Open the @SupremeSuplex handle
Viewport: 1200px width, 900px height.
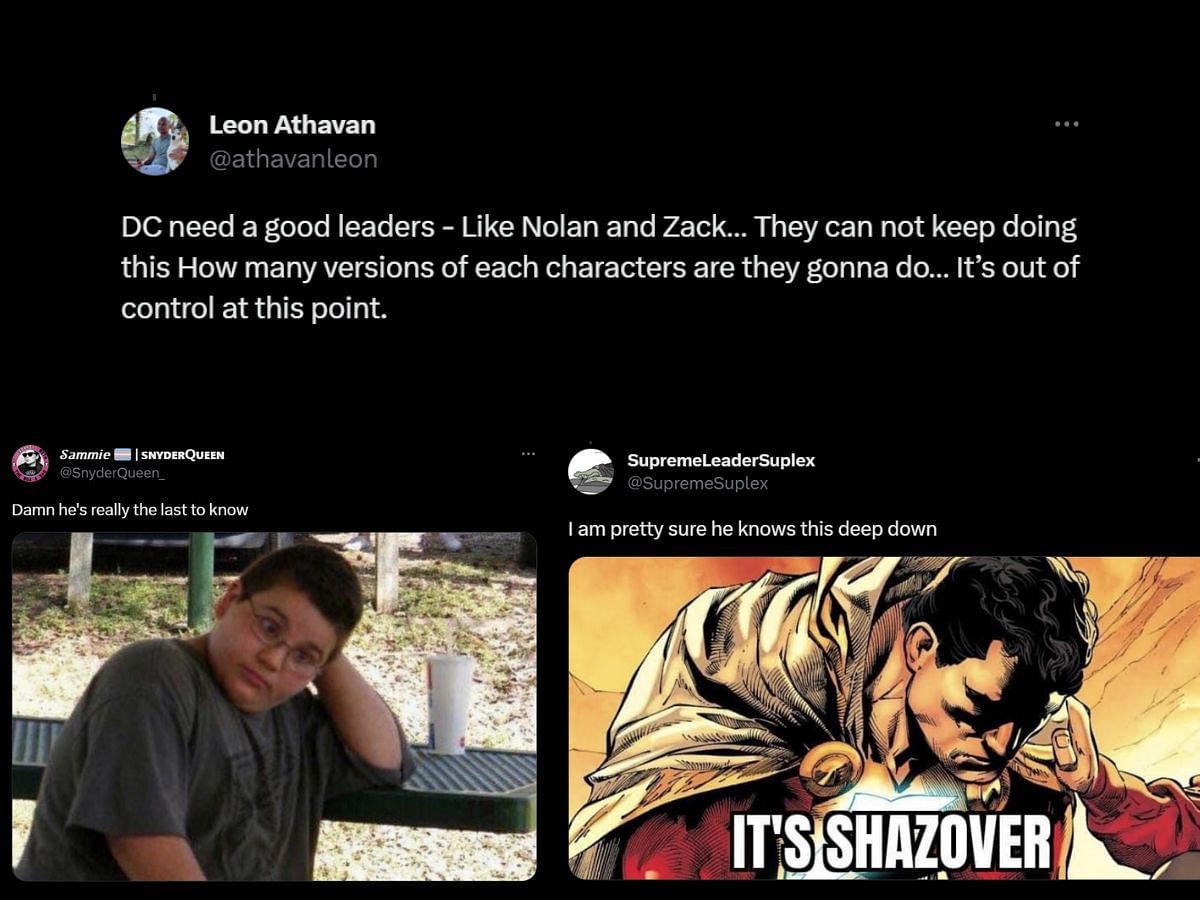coord(698,483)
